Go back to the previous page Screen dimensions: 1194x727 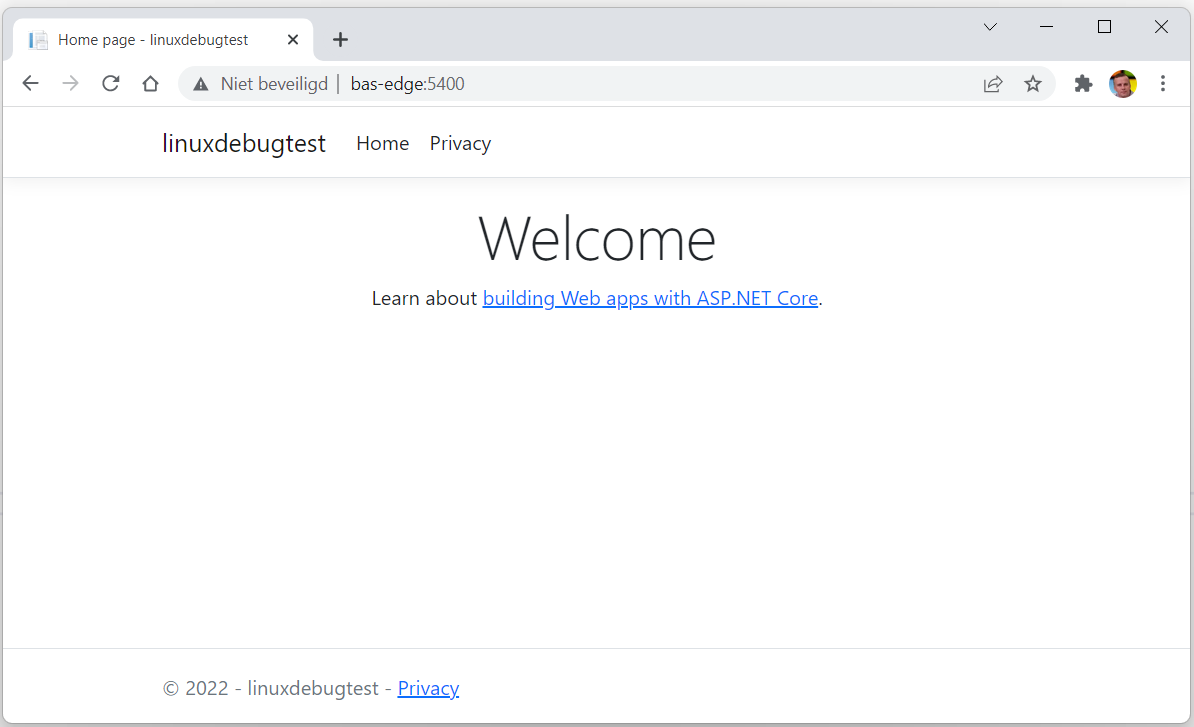[30, 84]
